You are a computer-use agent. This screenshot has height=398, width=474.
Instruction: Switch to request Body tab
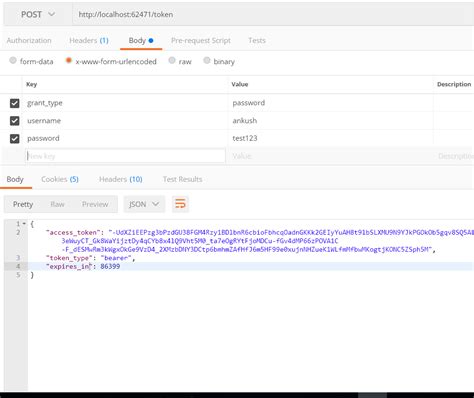pos(141,40)
